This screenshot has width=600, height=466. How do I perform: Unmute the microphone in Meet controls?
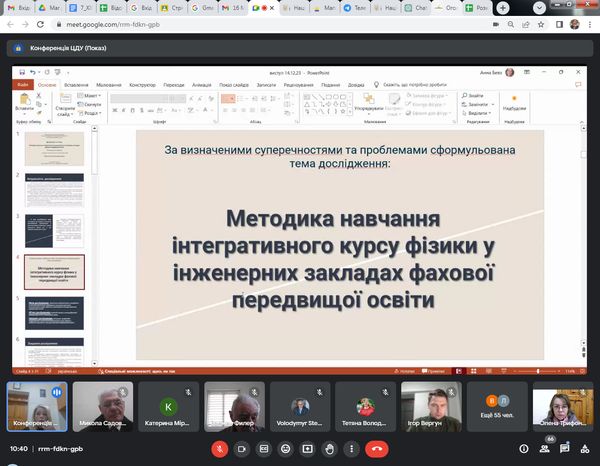click(220, 449)
